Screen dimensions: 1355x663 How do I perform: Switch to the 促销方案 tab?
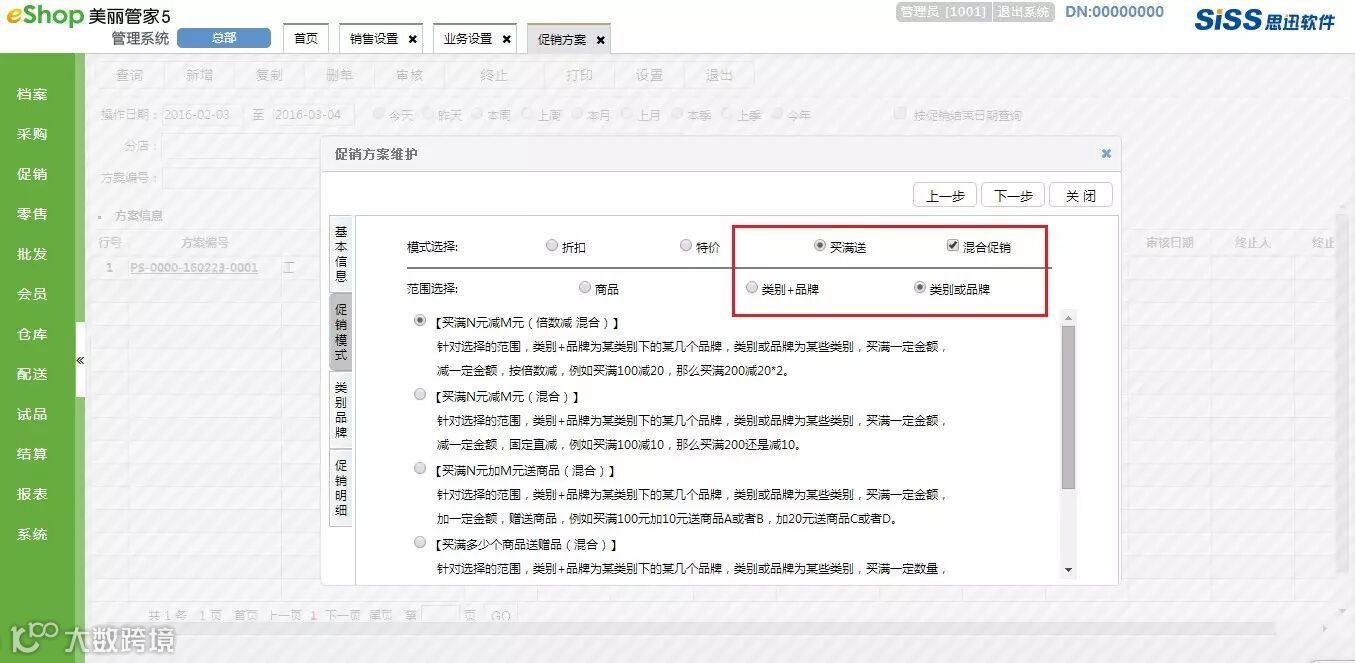(x=562, y=40)
